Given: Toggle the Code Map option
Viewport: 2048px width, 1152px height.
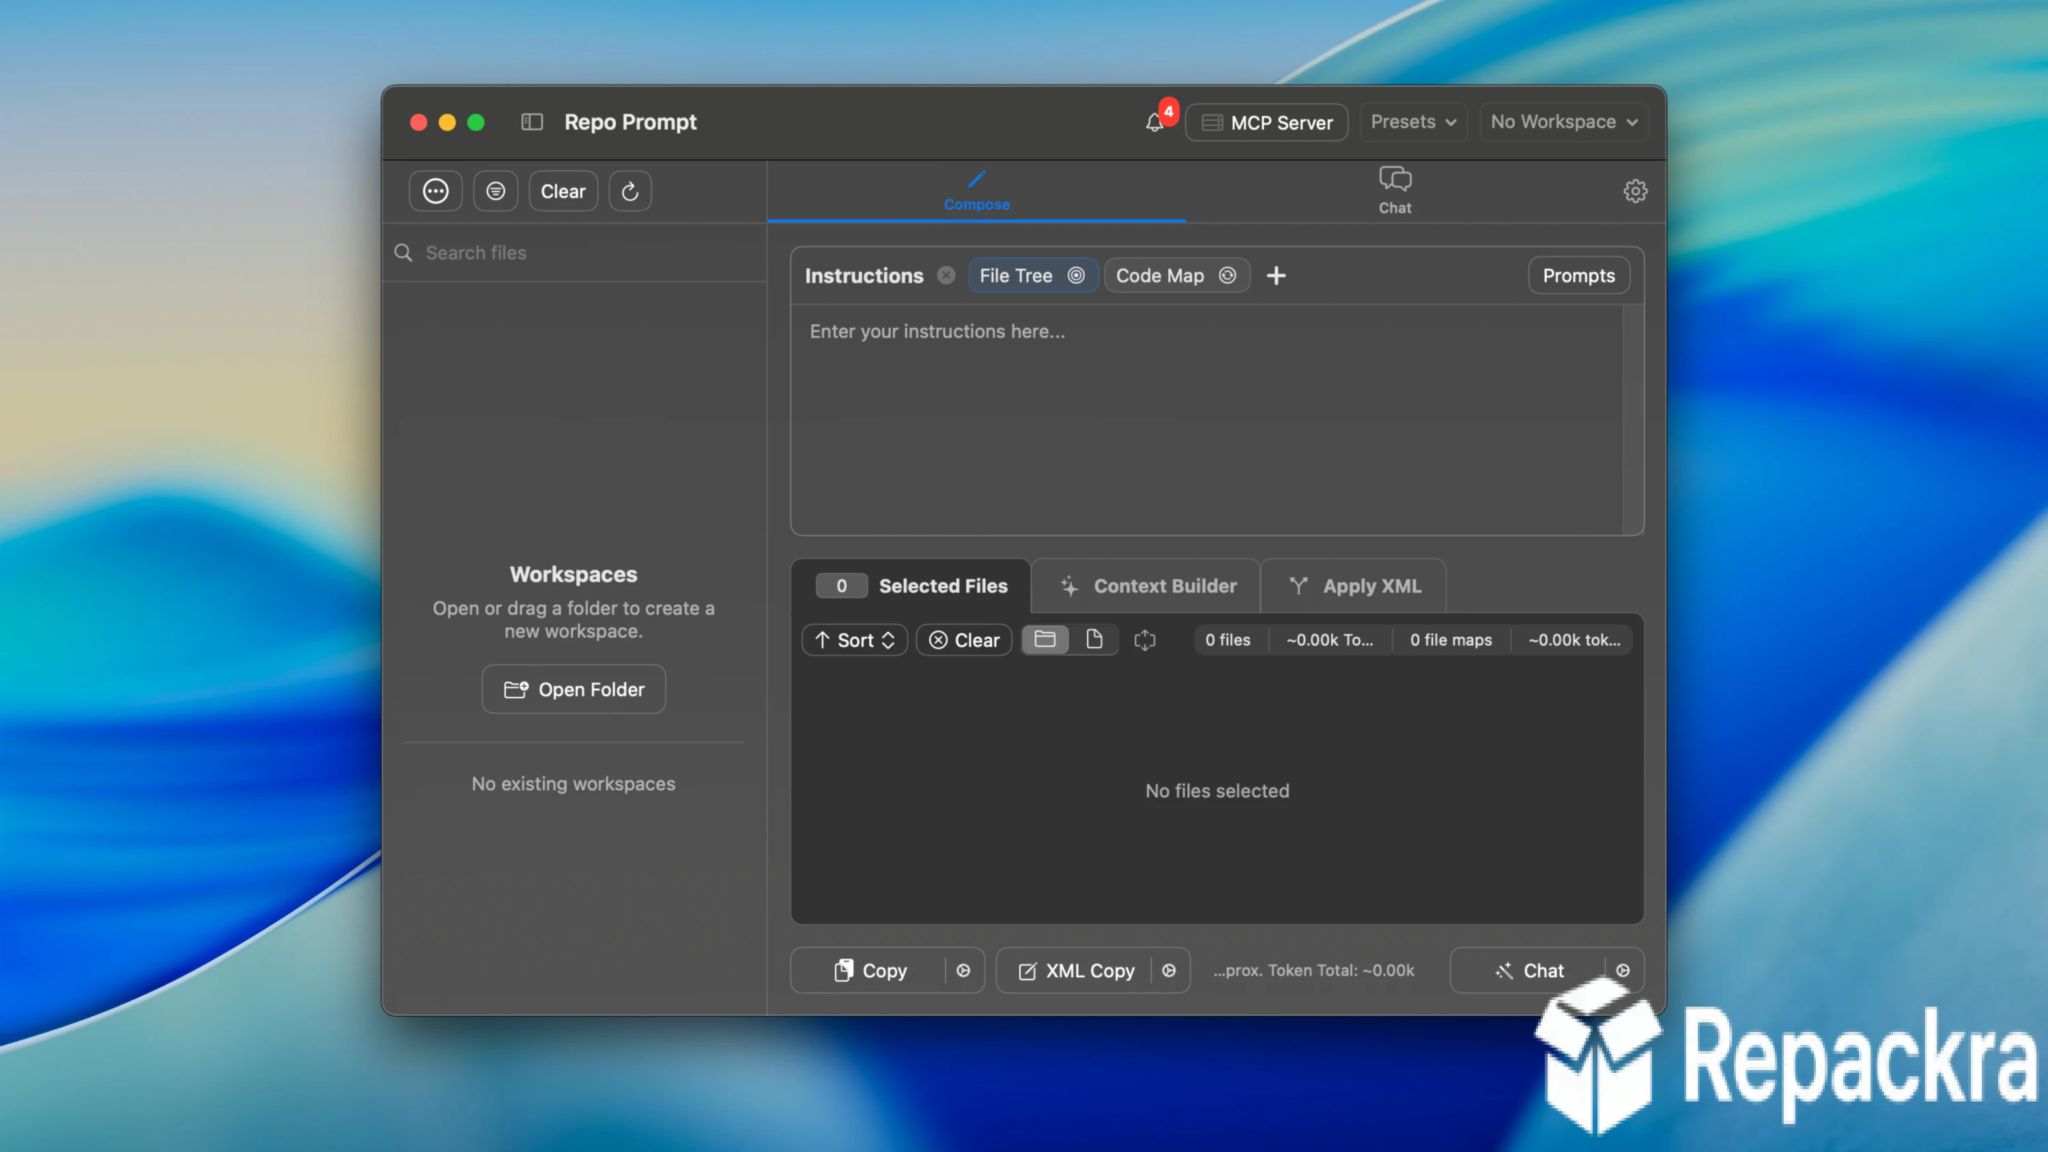Looking at the screenshot, I should [x=1177, y=276].
